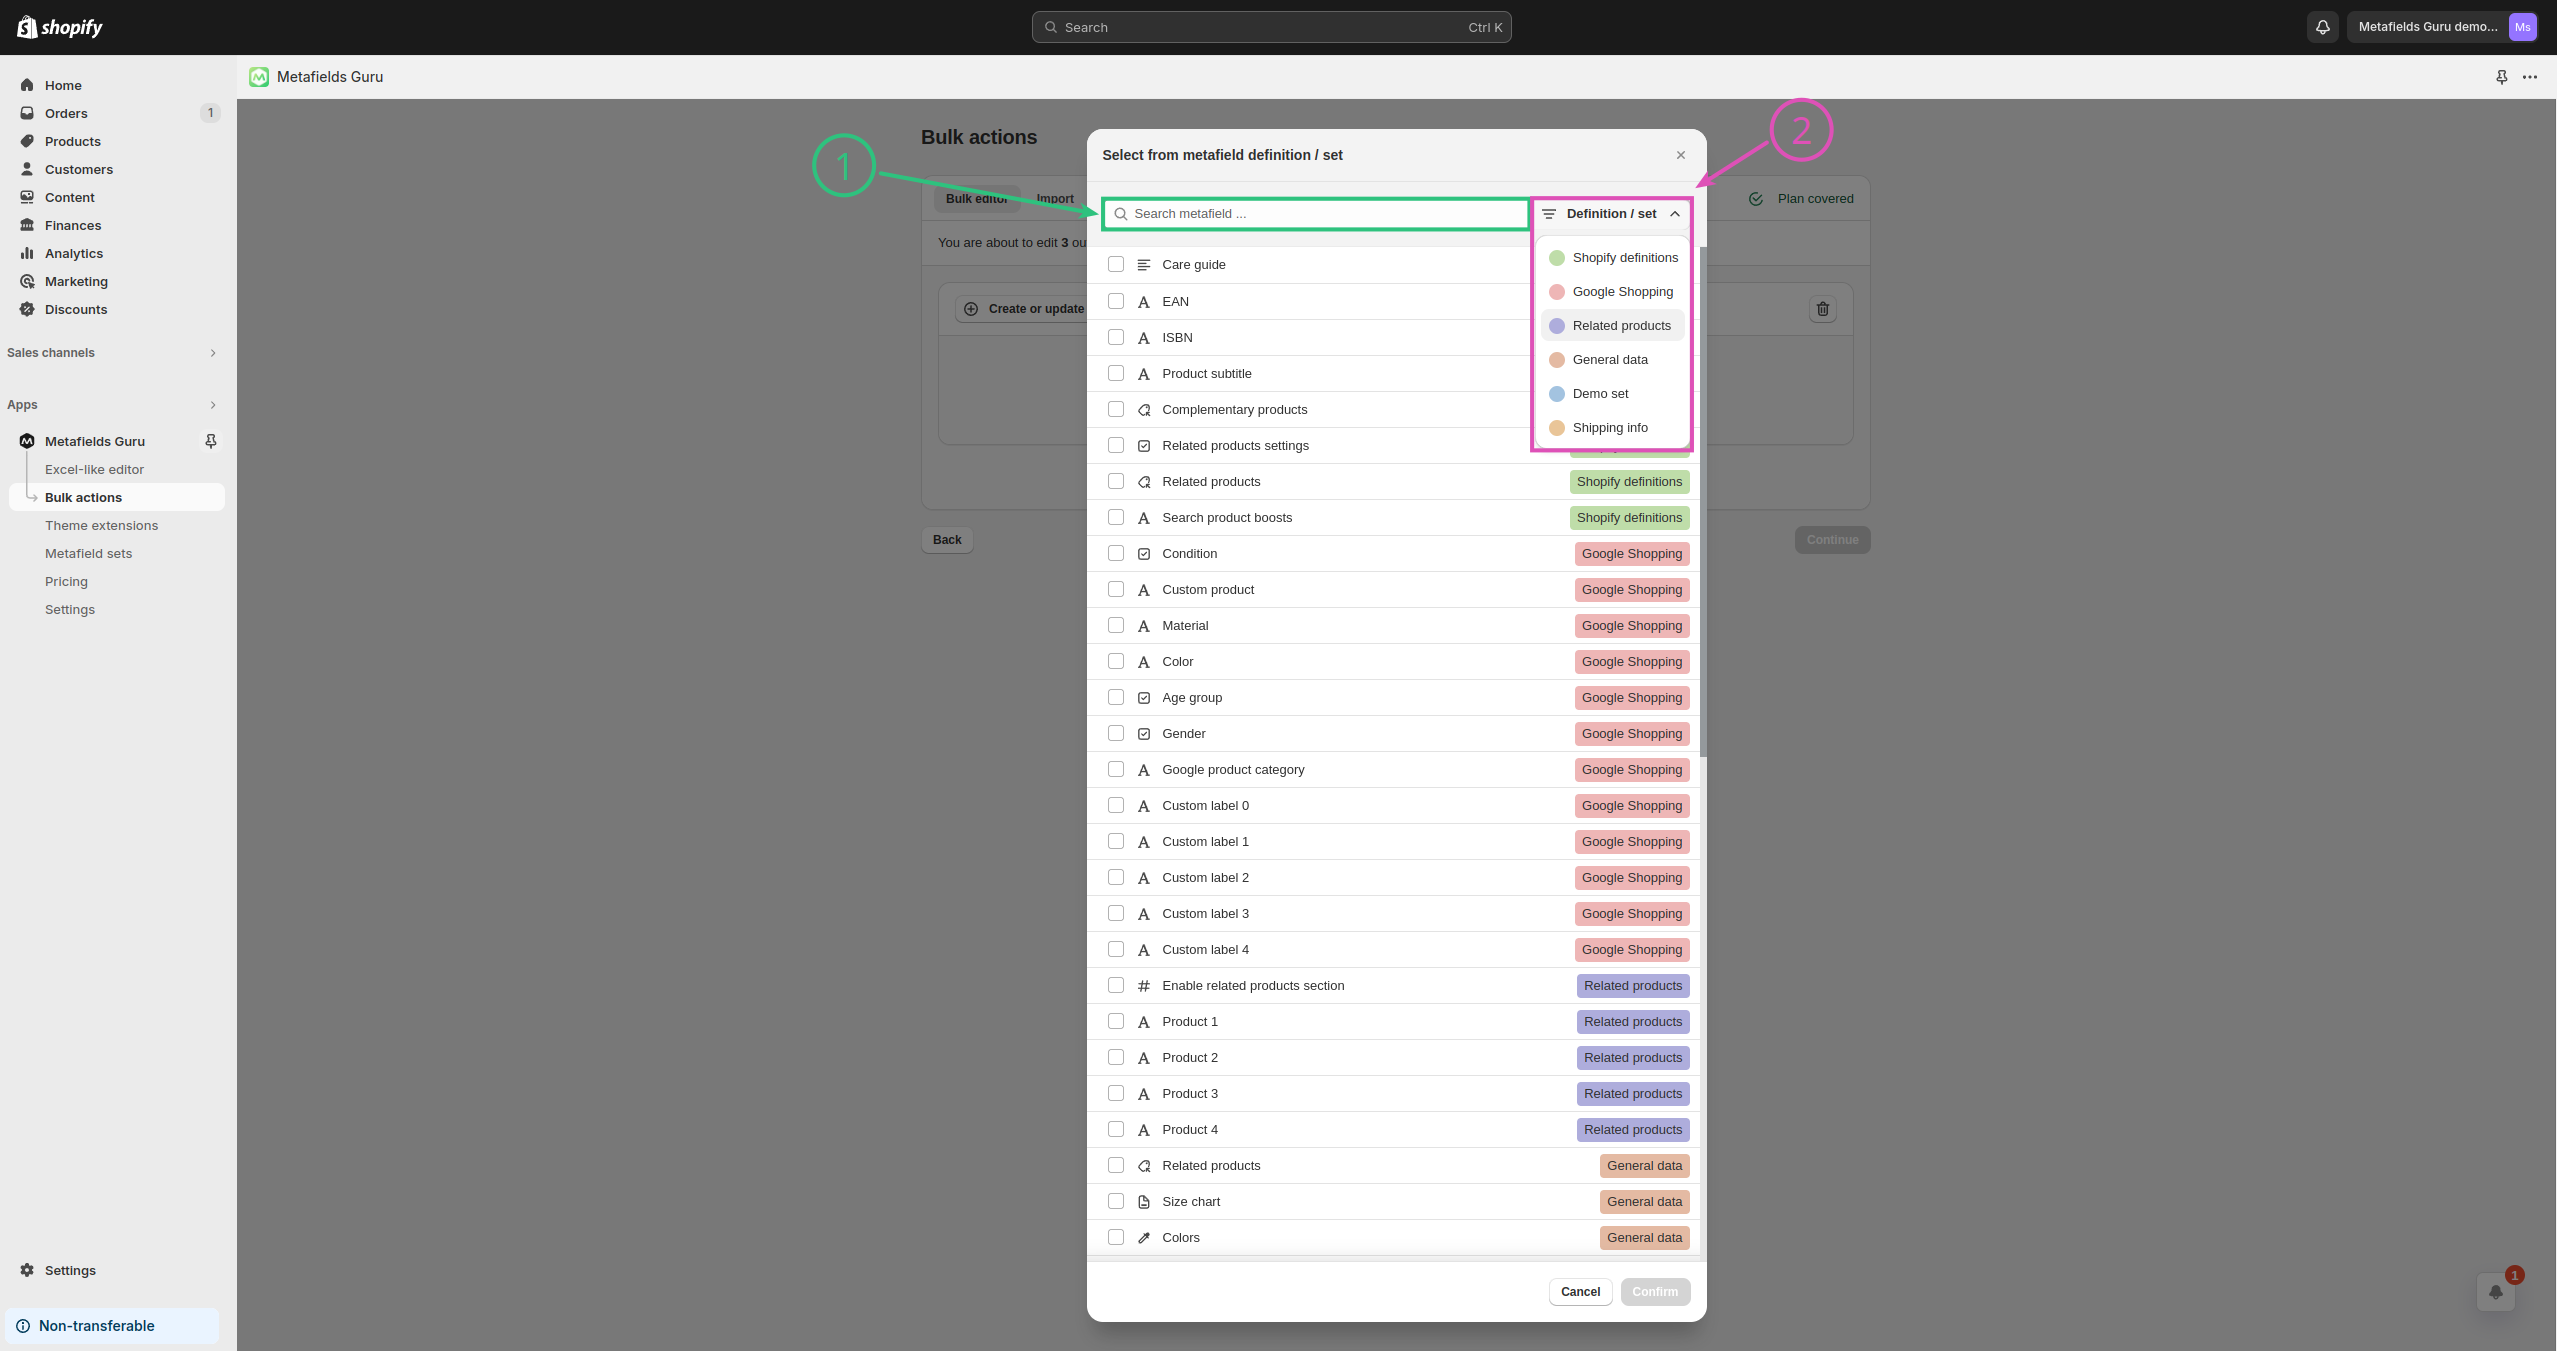
Task: Open Metafields Guru Settings sub-item
Action: pos(70,609)
